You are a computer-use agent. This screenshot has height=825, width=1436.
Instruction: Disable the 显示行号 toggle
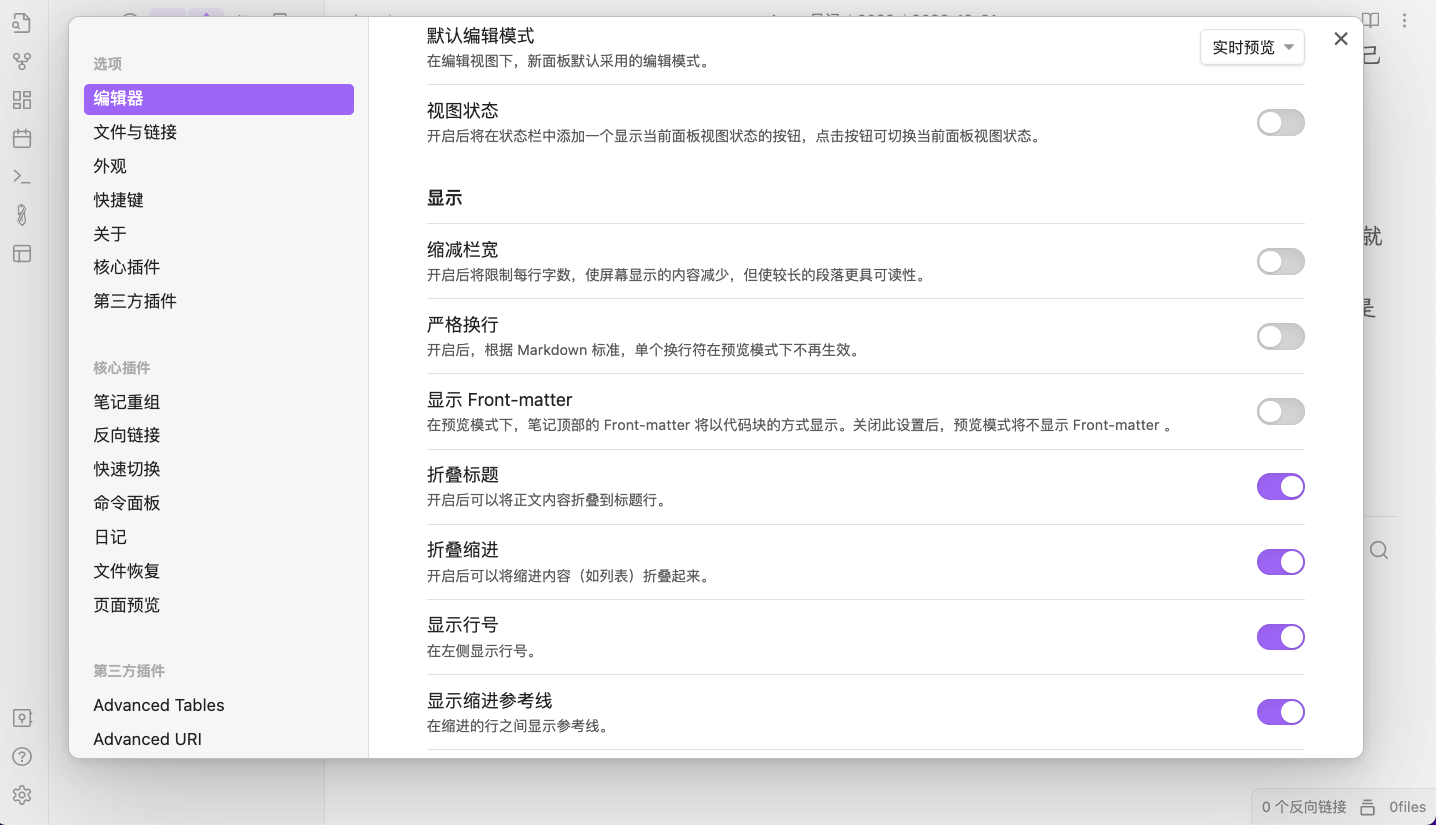click(1281, 637)
